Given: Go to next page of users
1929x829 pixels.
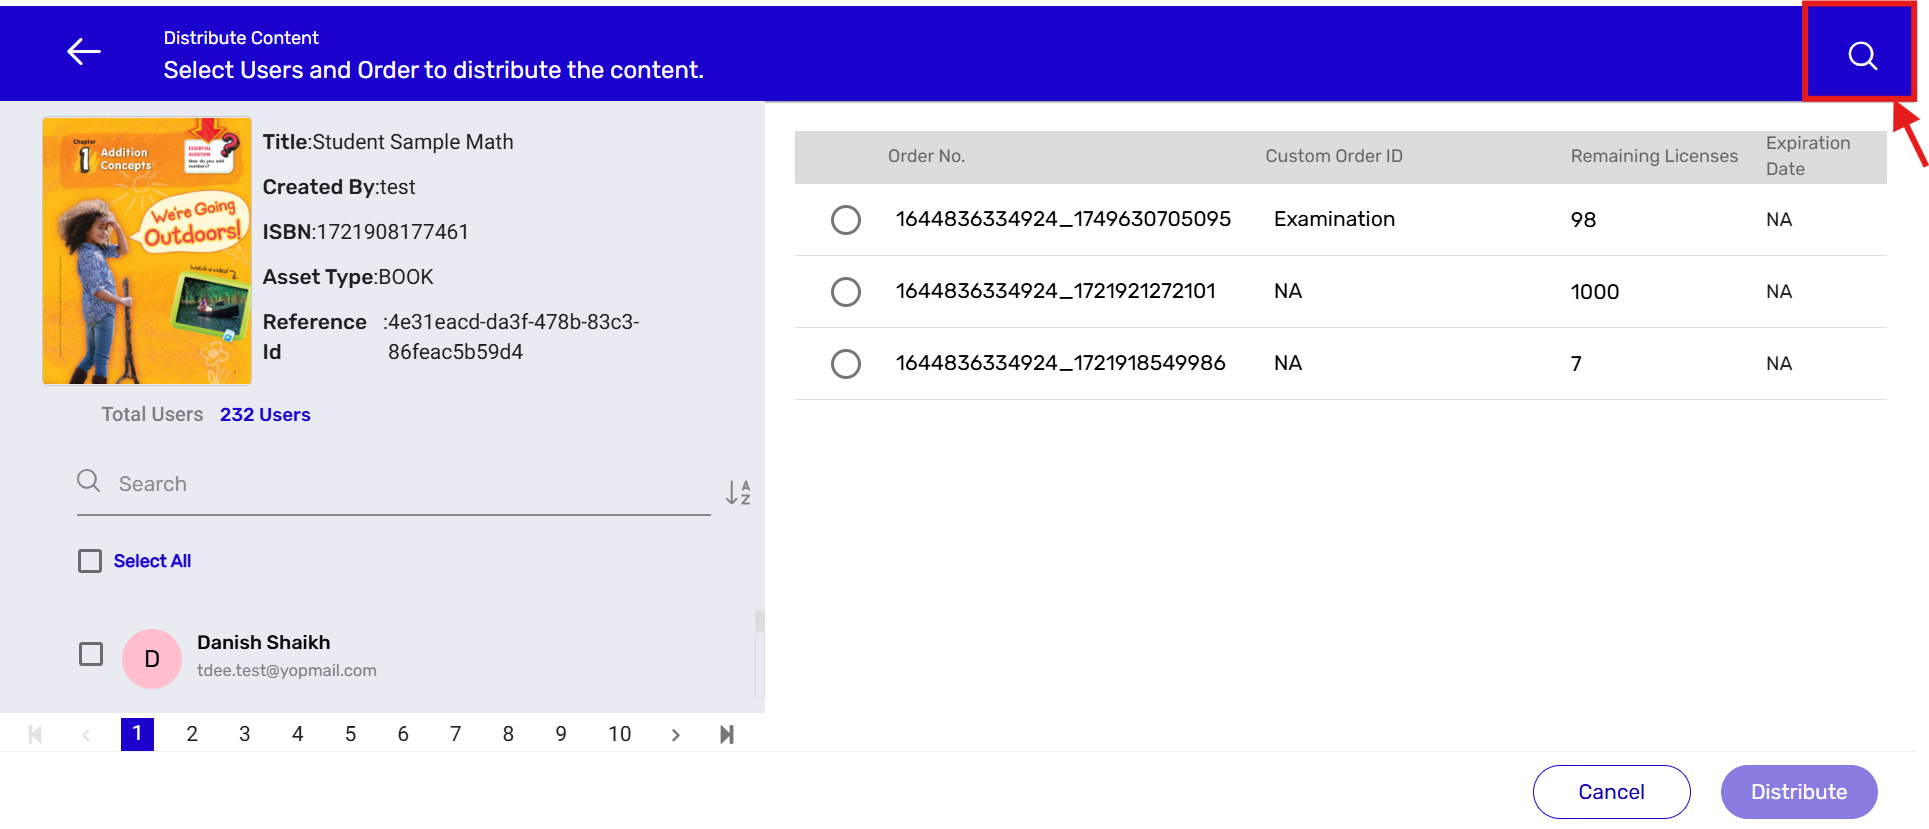Looking at the screenshot, I should coord(675,735).
